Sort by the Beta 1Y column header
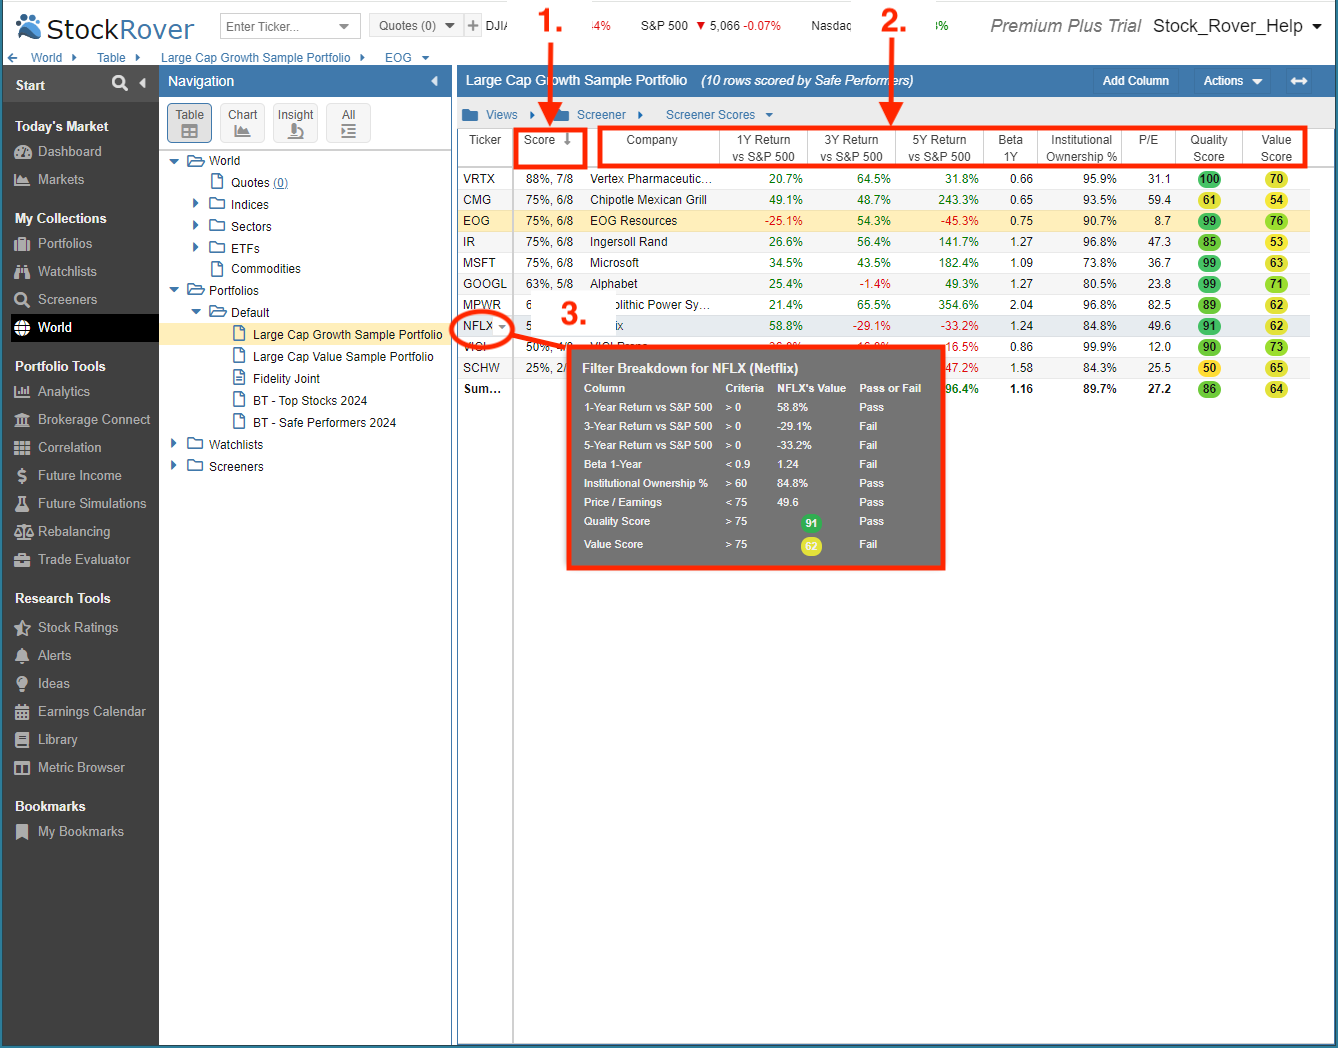Image resolution: width=1338 pixels, height=1048 pixels. pos(1011,148)
